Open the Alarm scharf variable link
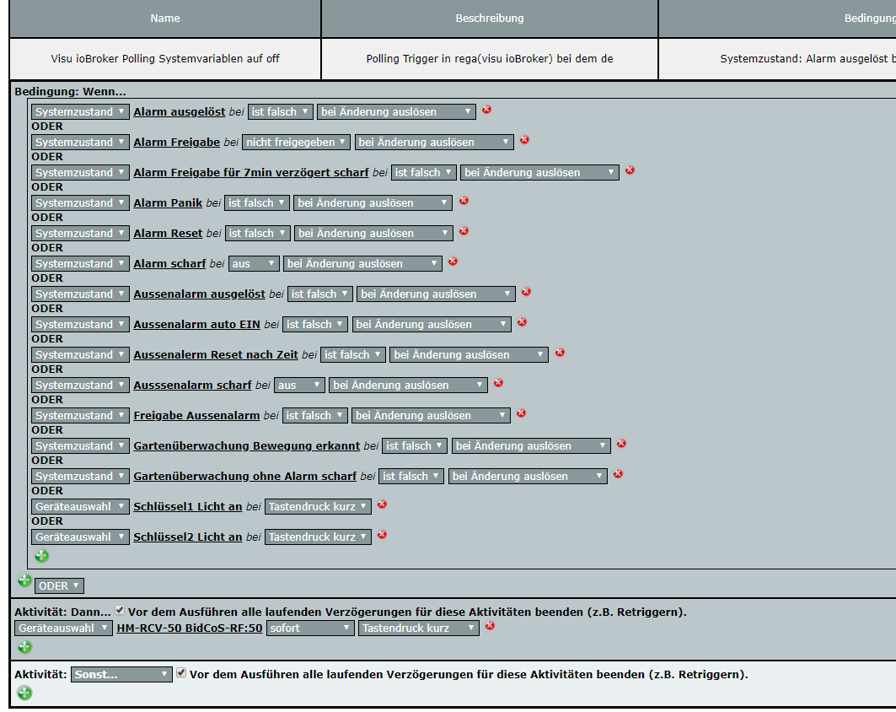Screen dimensions: 896x712 tap(169, 264)
